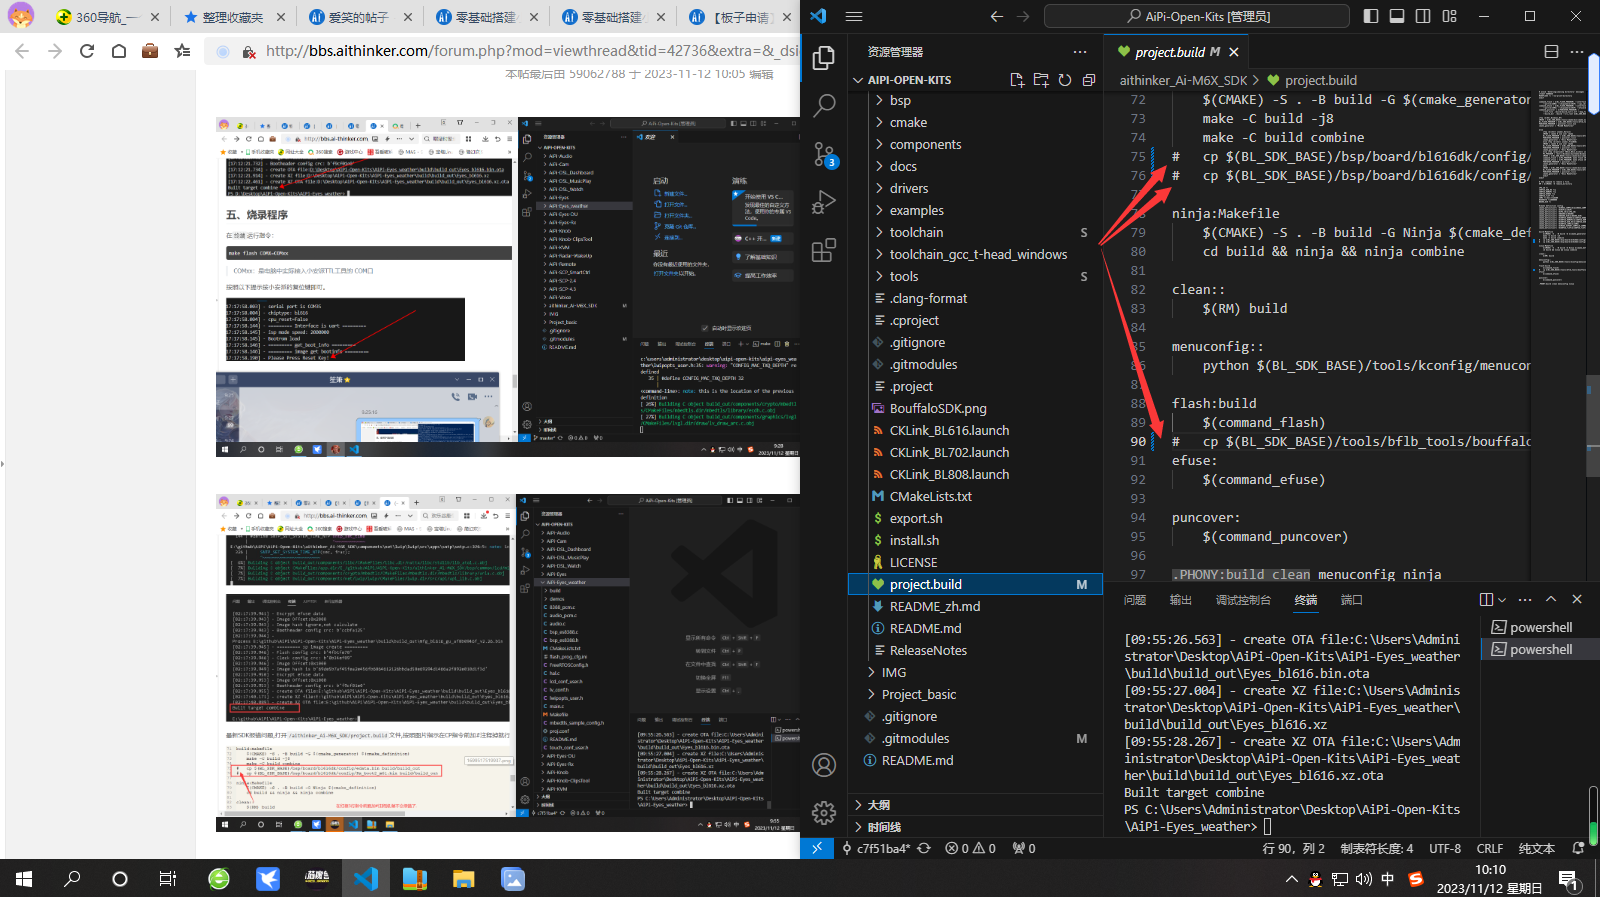
Task: Open browser favorites star list icon
Action: [182, 51]
